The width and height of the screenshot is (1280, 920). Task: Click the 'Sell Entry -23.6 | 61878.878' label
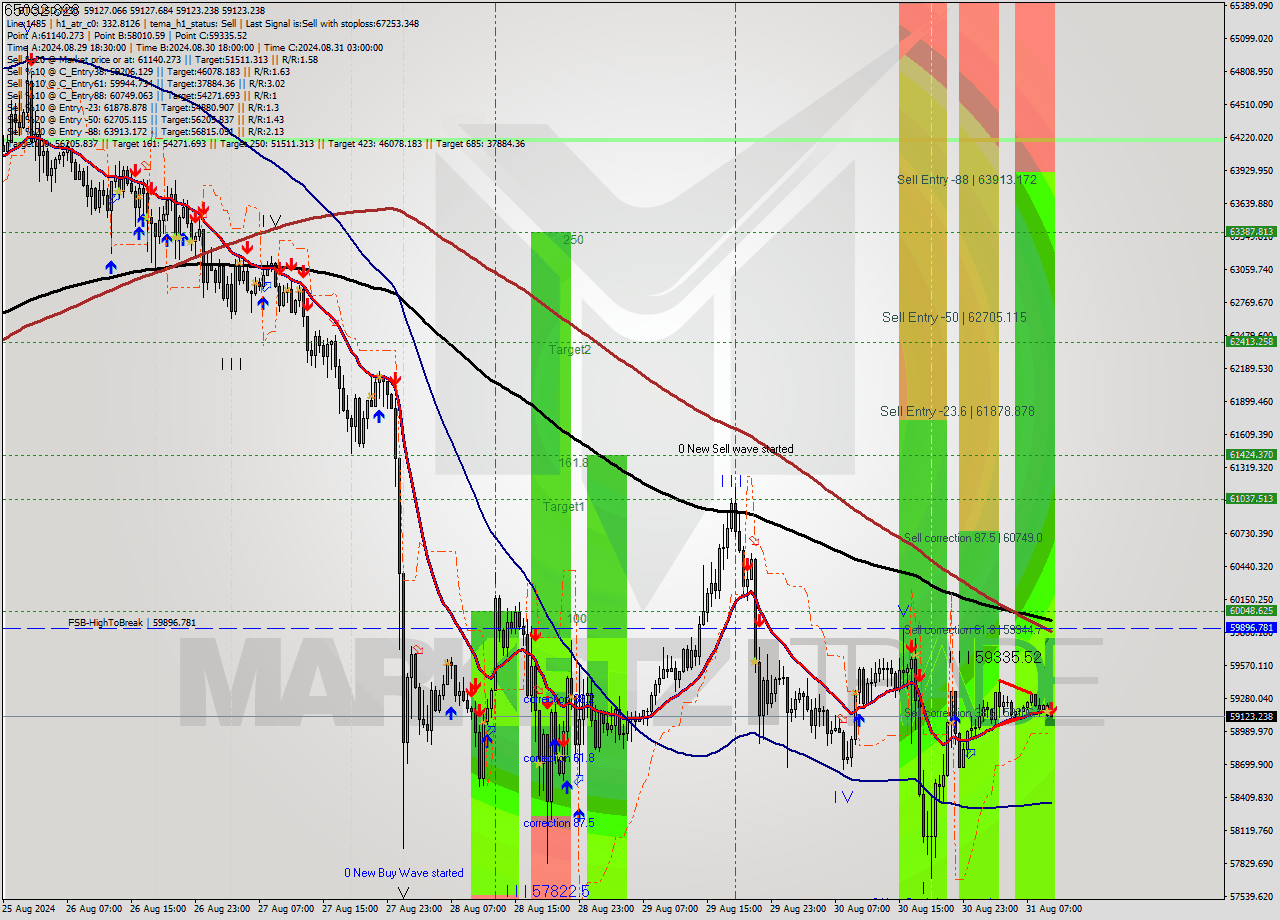coord(957,411)
